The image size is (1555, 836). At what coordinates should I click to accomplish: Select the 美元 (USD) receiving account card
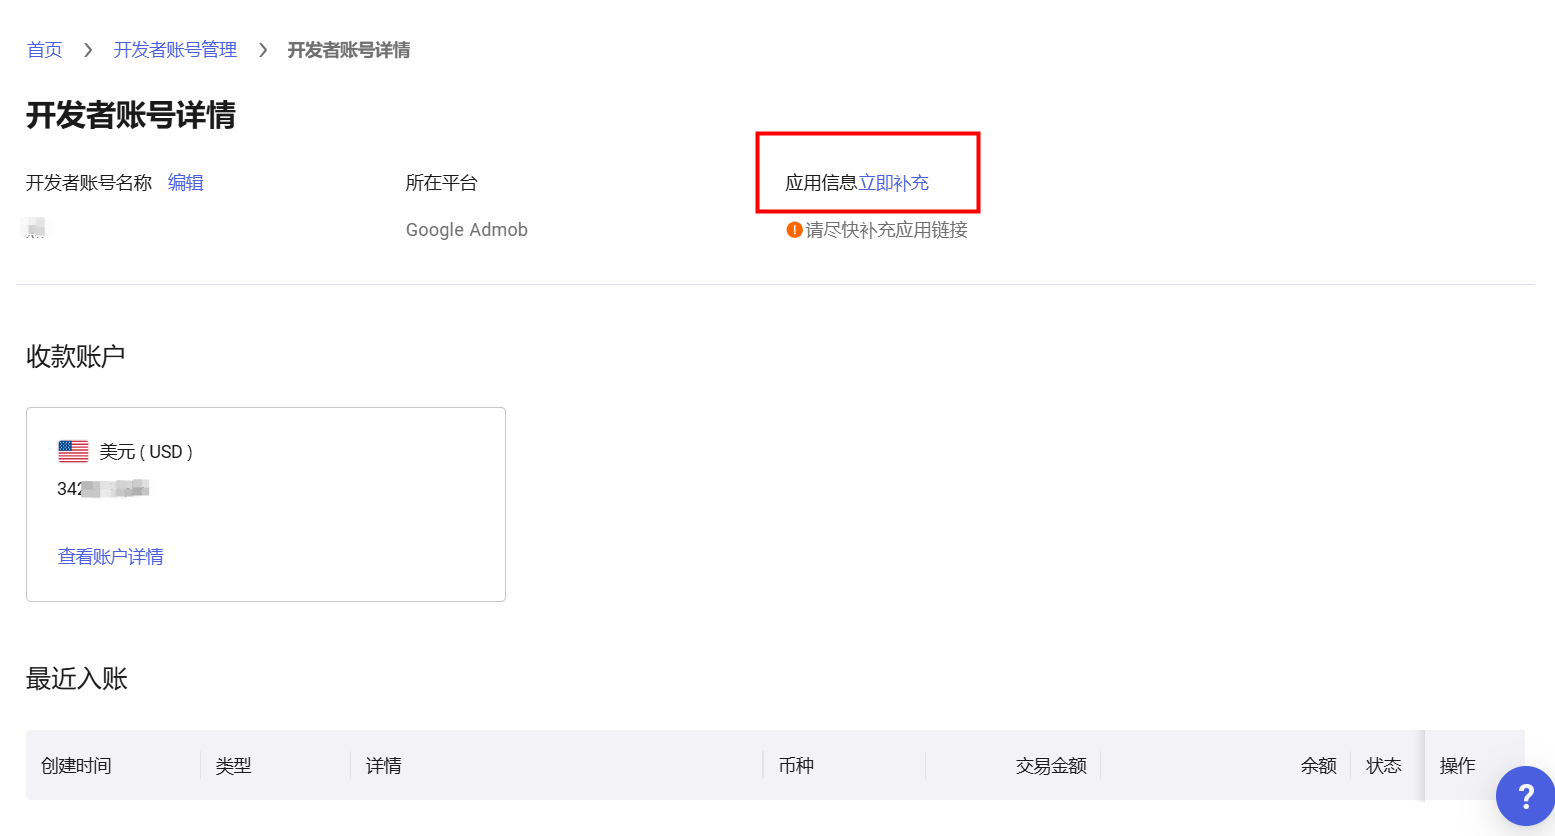[265, 504]
